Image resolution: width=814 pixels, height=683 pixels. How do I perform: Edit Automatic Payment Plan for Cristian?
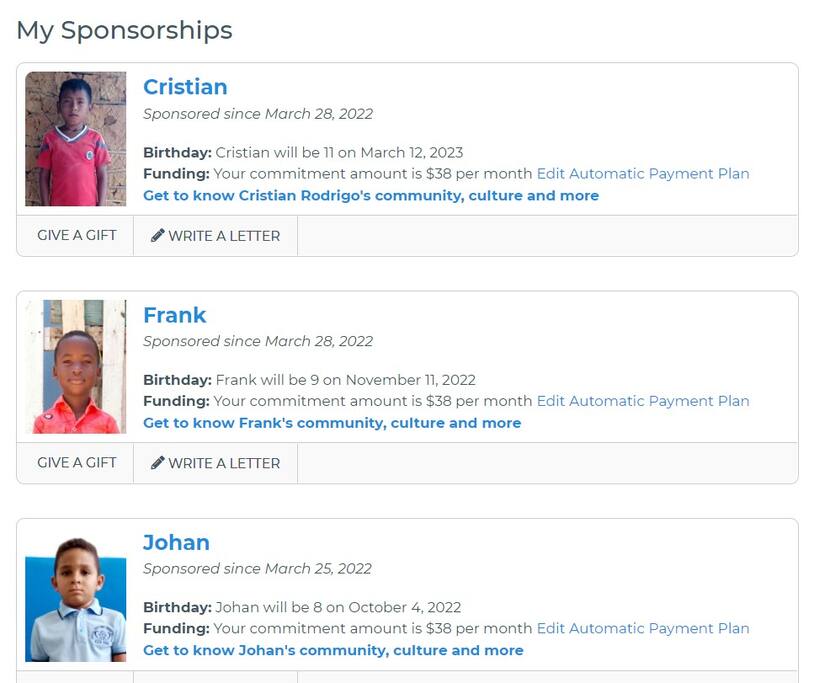(x=643, y=174)
